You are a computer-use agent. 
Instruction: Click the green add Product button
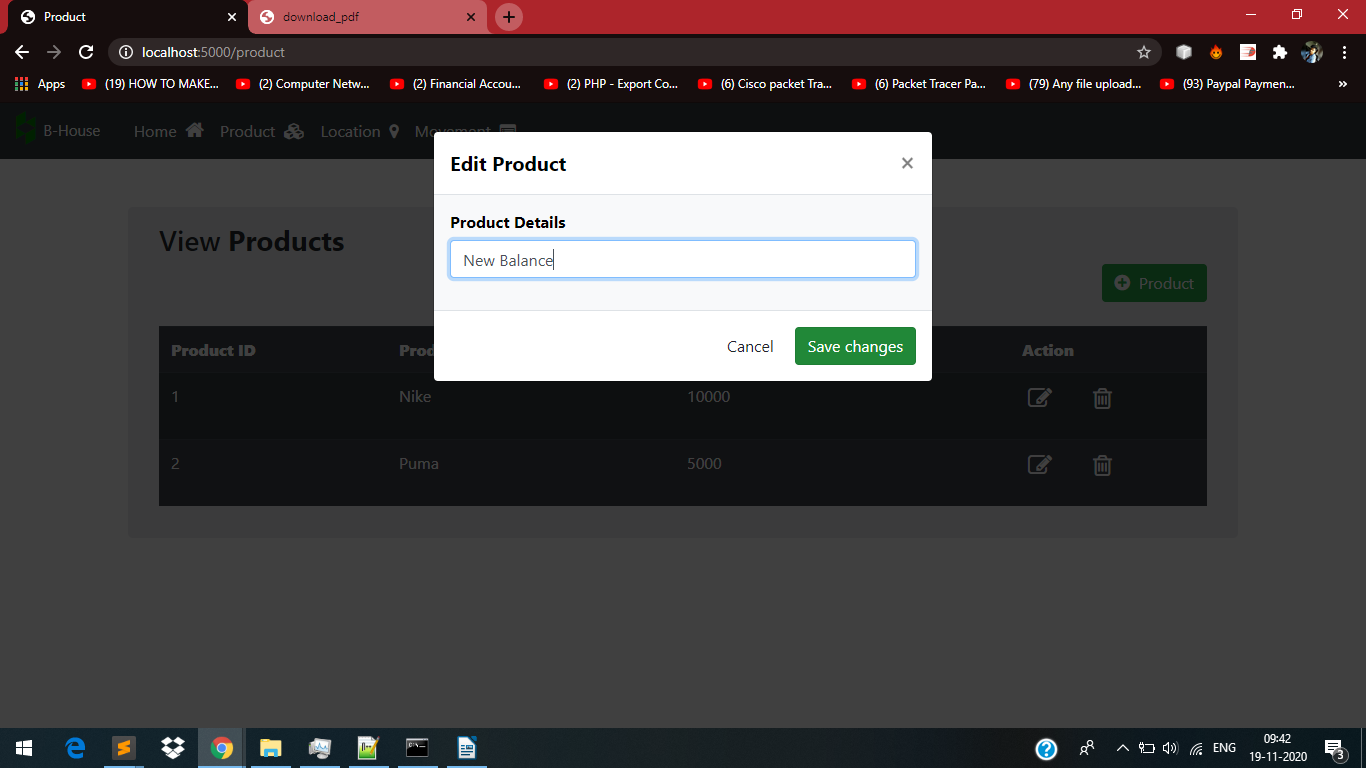pos(1154,283)
